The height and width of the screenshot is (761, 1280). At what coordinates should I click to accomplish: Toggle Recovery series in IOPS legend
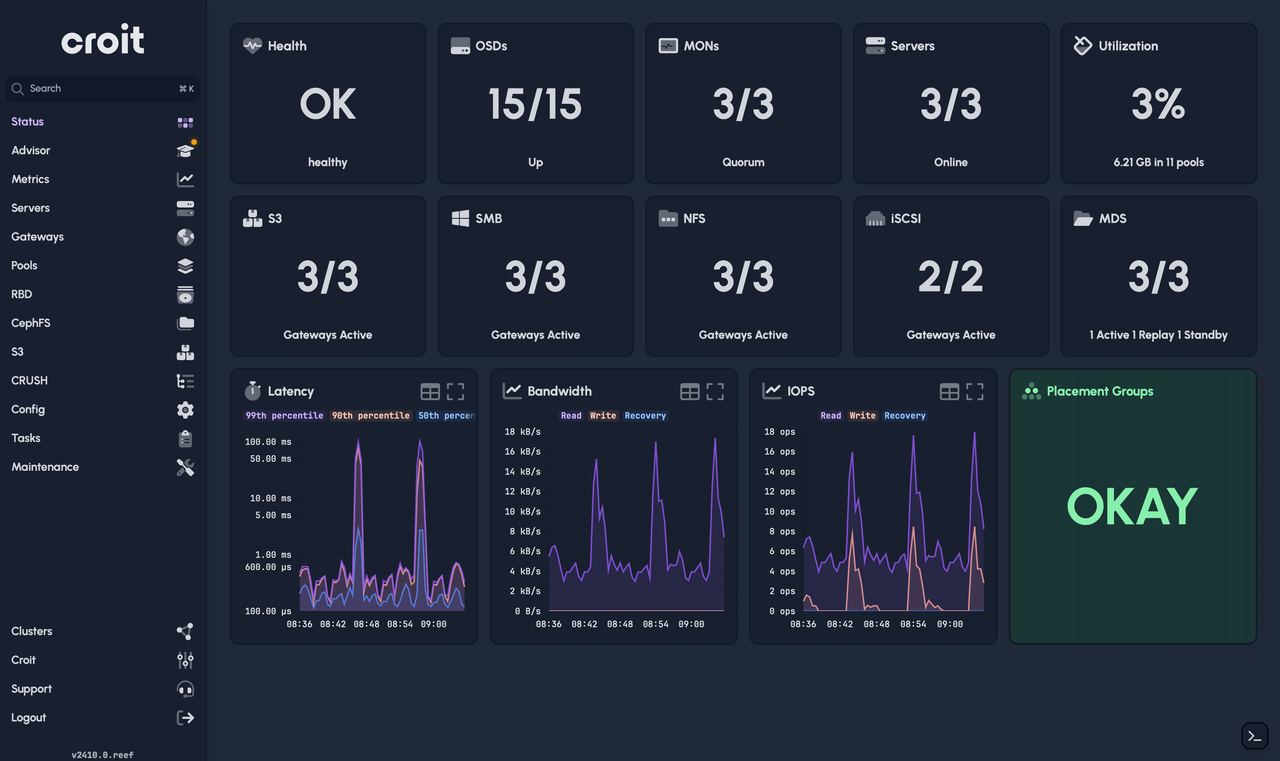905,416
